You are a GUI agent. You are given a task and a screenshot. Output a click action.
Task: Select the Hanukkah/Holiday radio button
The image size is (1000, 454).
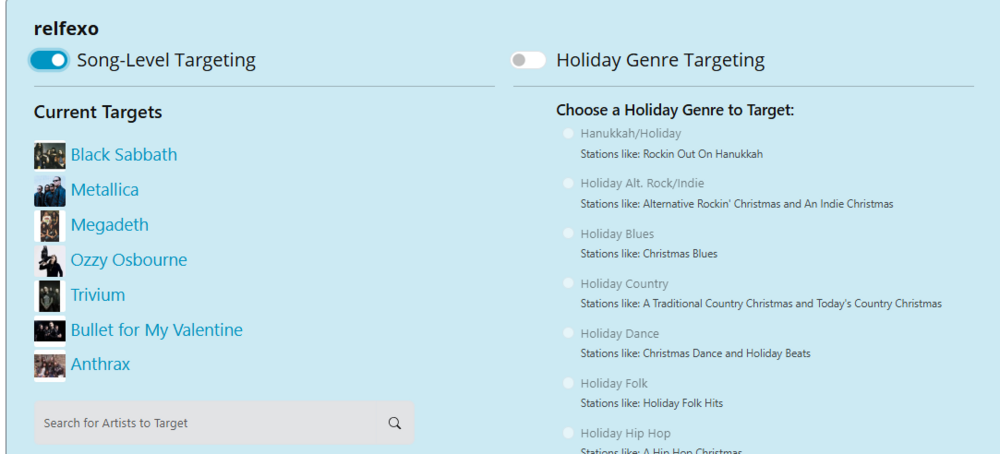click(568, 133)
